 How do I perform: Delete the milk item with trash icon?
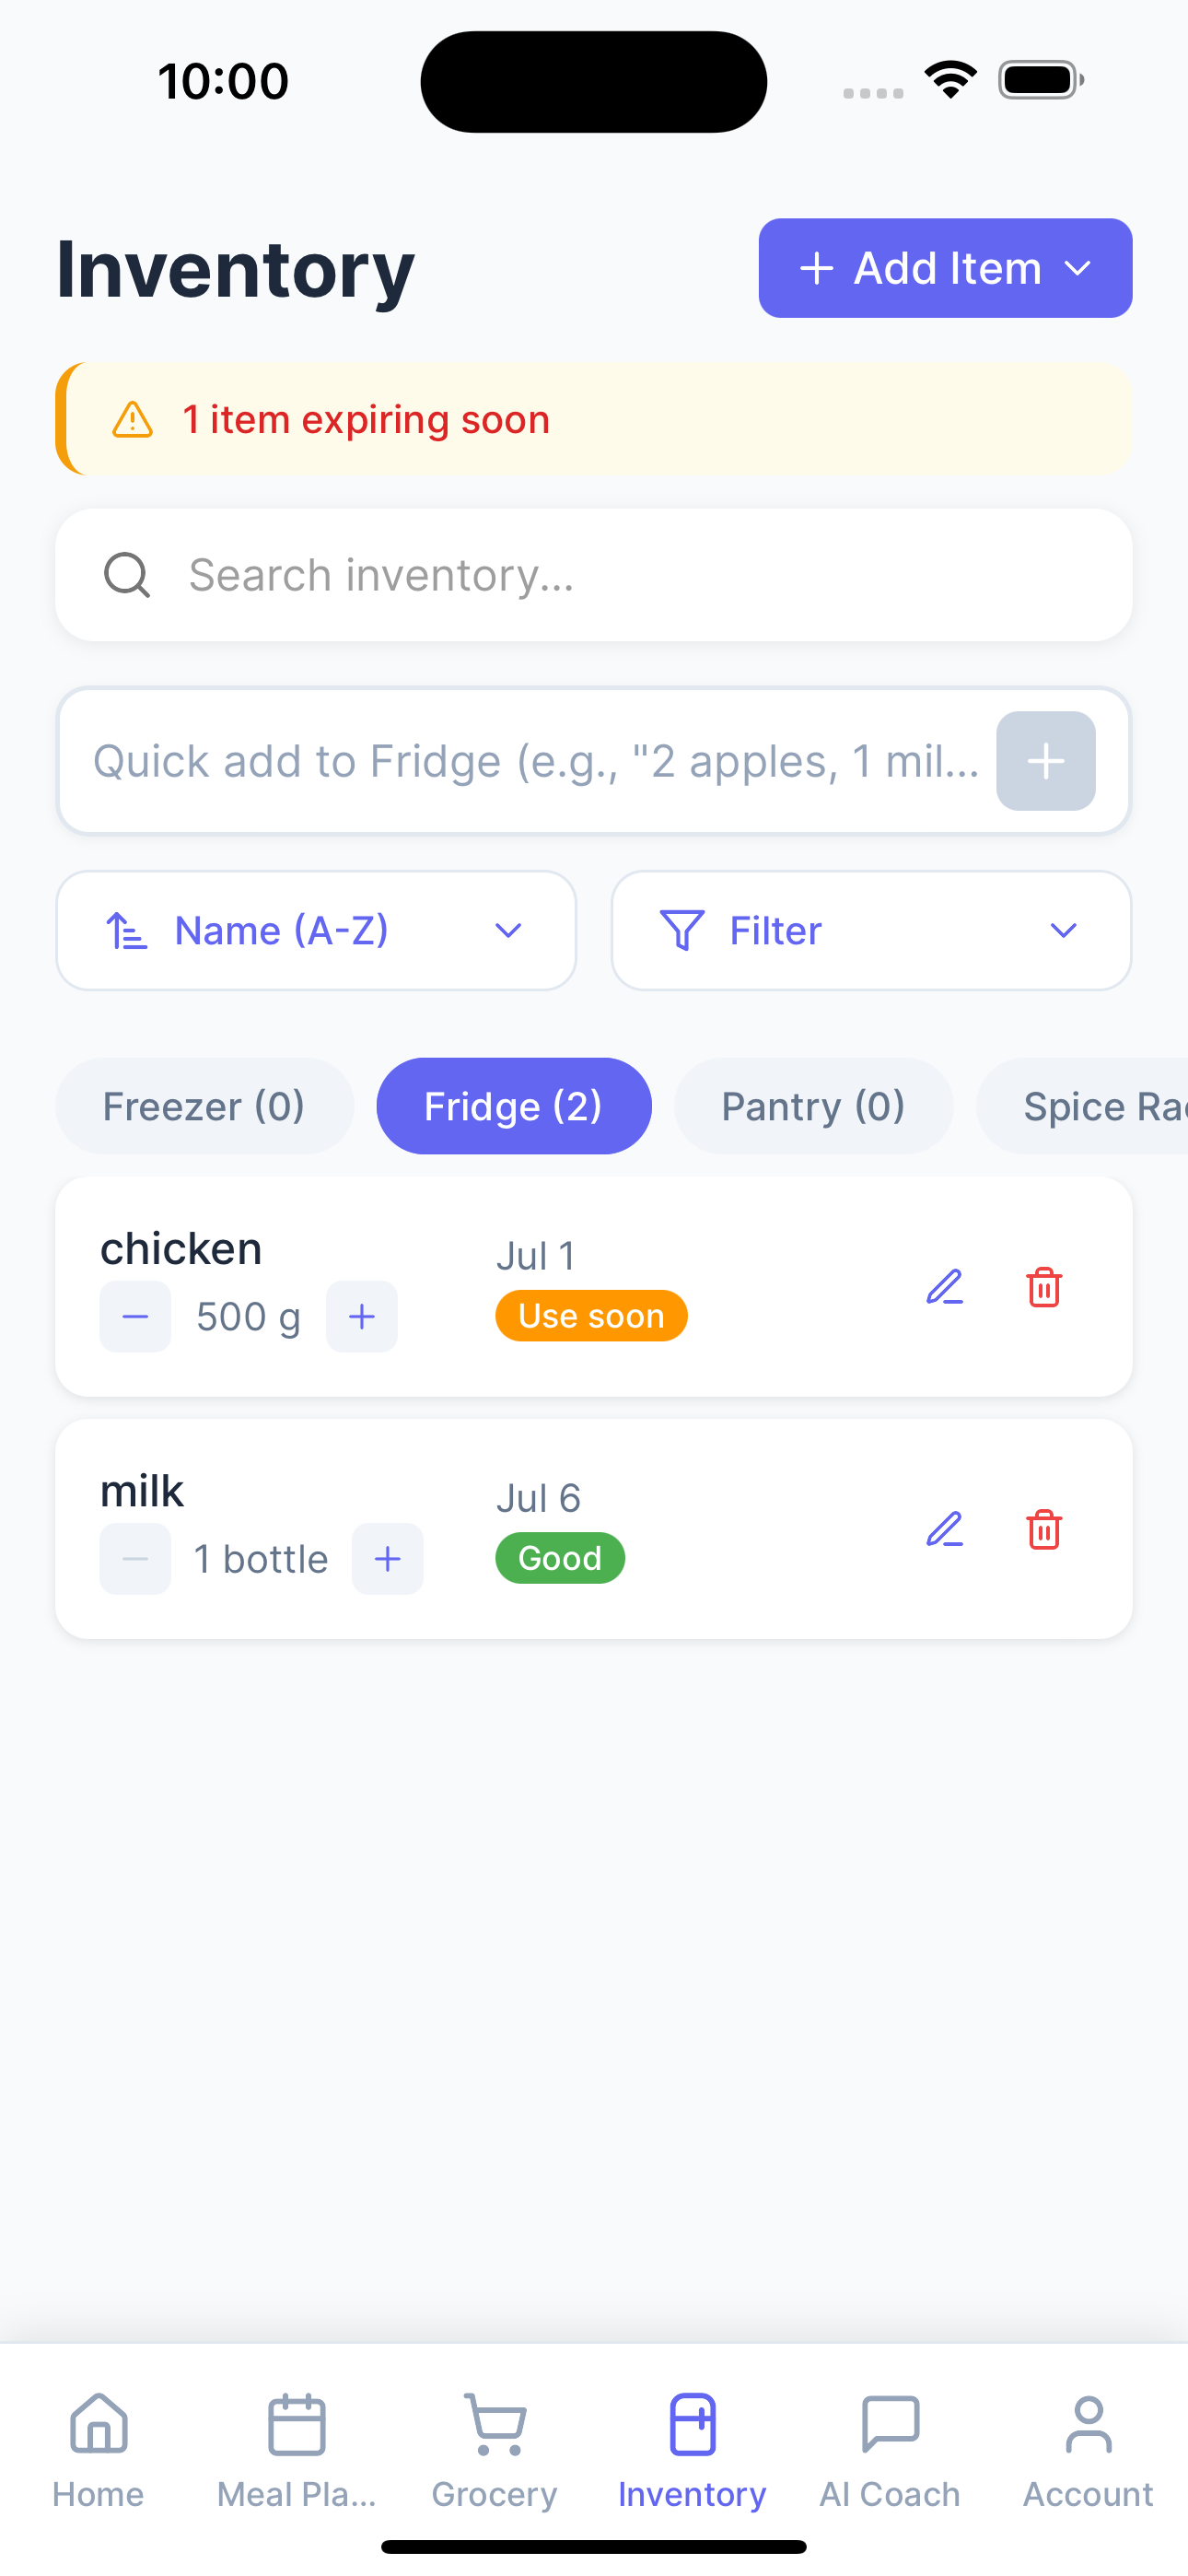[1044, 1529]
